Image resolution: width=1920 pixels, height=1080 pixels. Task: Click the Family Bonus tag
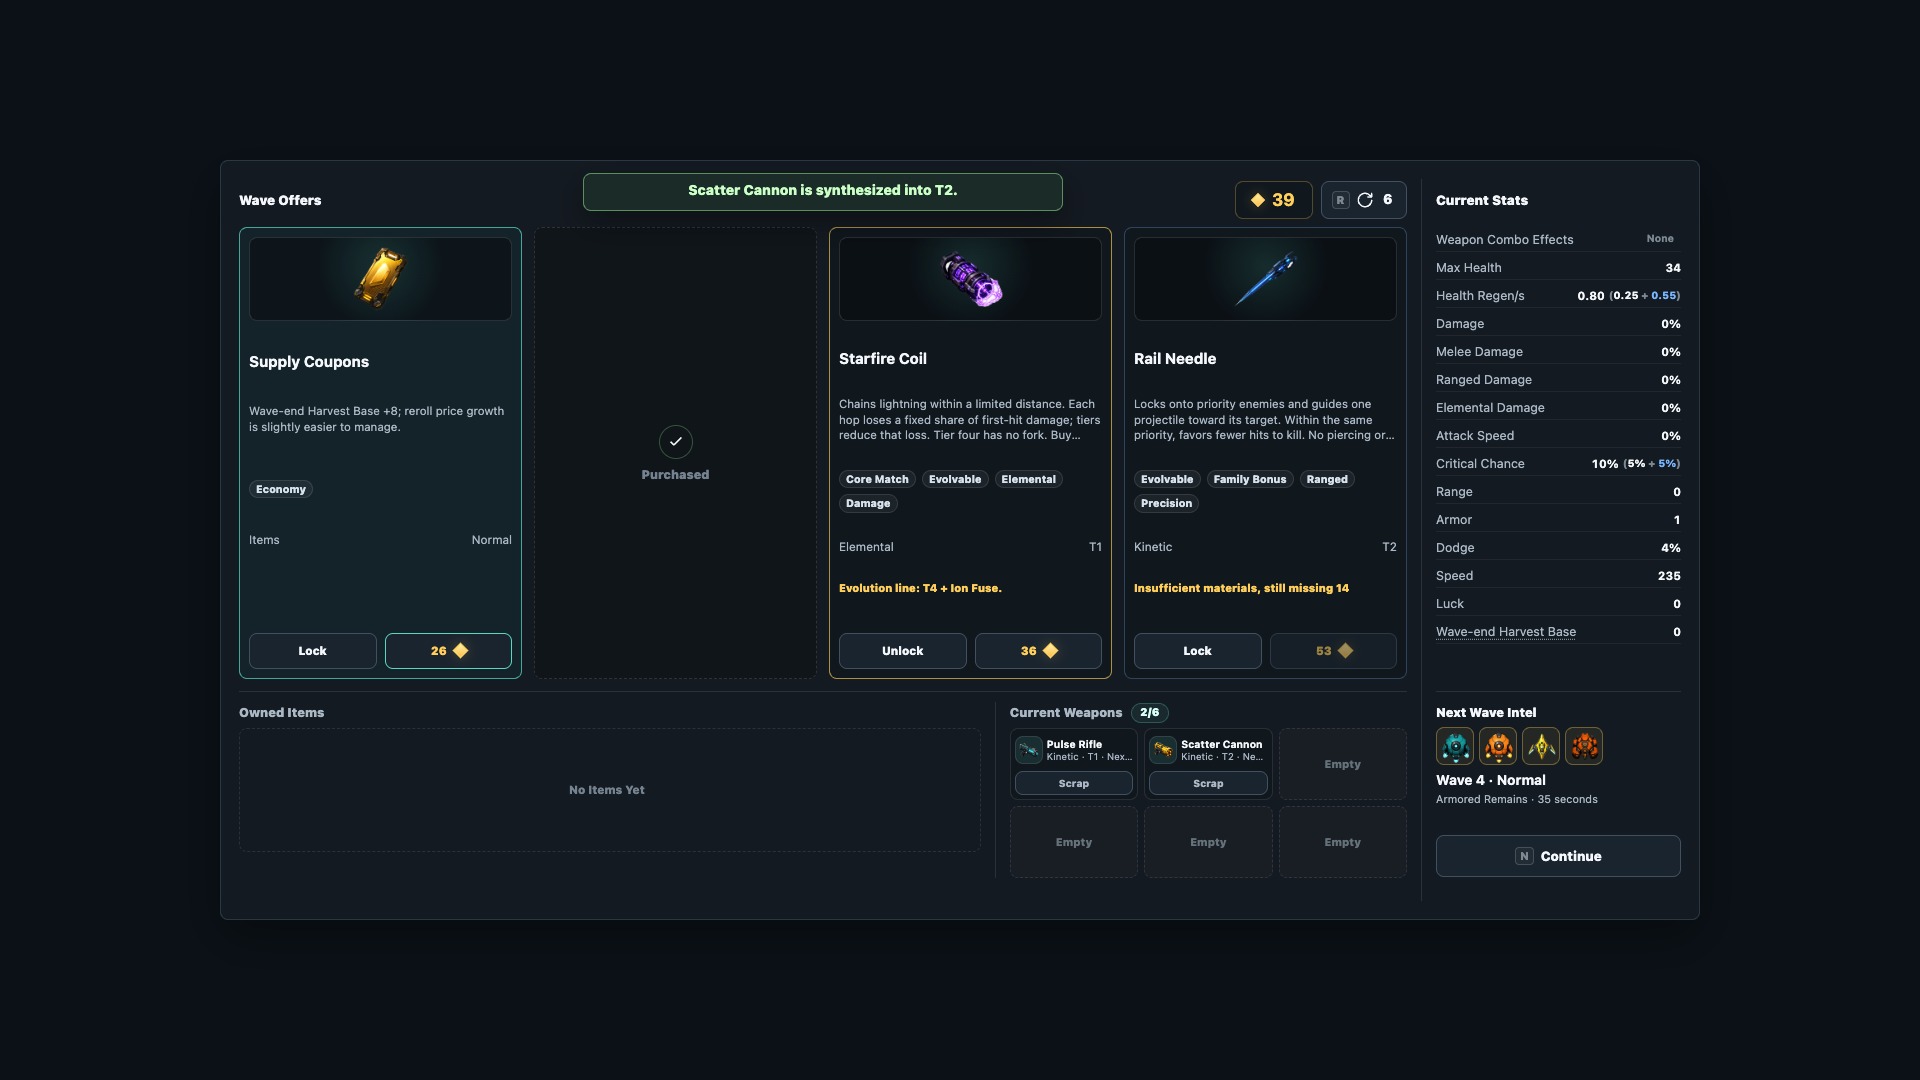[1250, 479]
